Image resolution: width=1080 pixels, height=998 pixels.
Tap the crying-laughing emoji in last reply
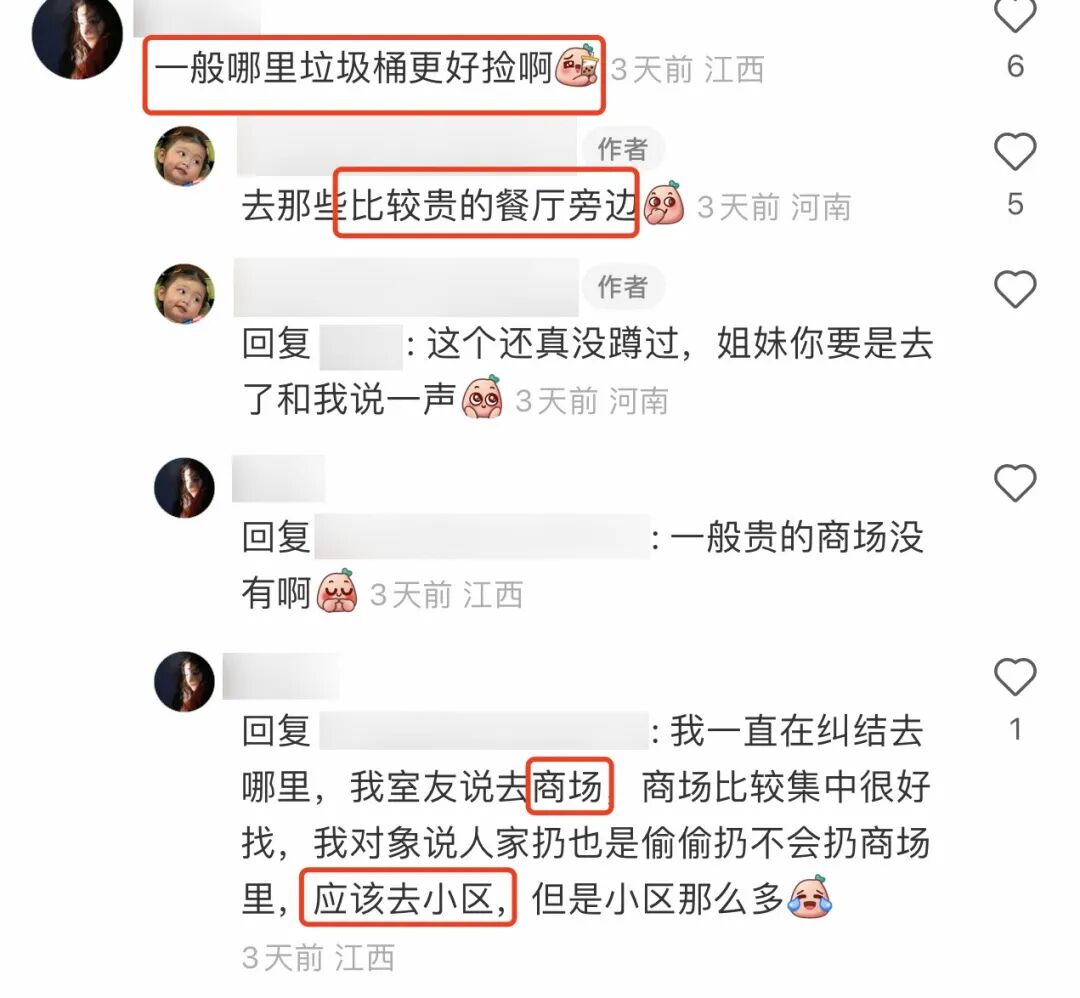(x=810, y=897)
